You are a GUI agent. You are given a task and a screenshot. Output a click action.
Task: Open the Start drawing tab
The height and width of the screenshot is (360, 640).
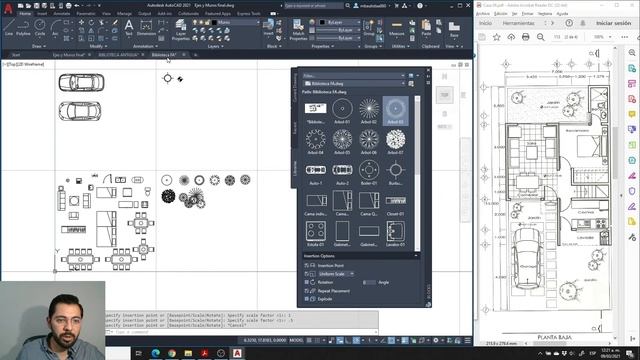click(x=16, y=55)
